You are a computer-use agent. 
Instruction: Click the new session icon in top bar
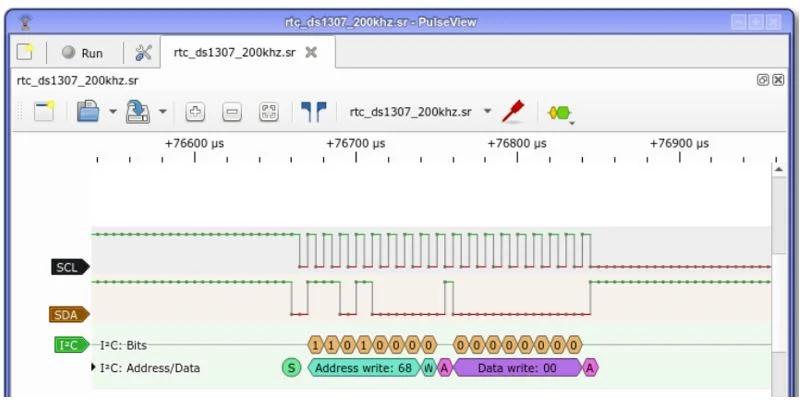pyautogui.click(x=25, y=52)
